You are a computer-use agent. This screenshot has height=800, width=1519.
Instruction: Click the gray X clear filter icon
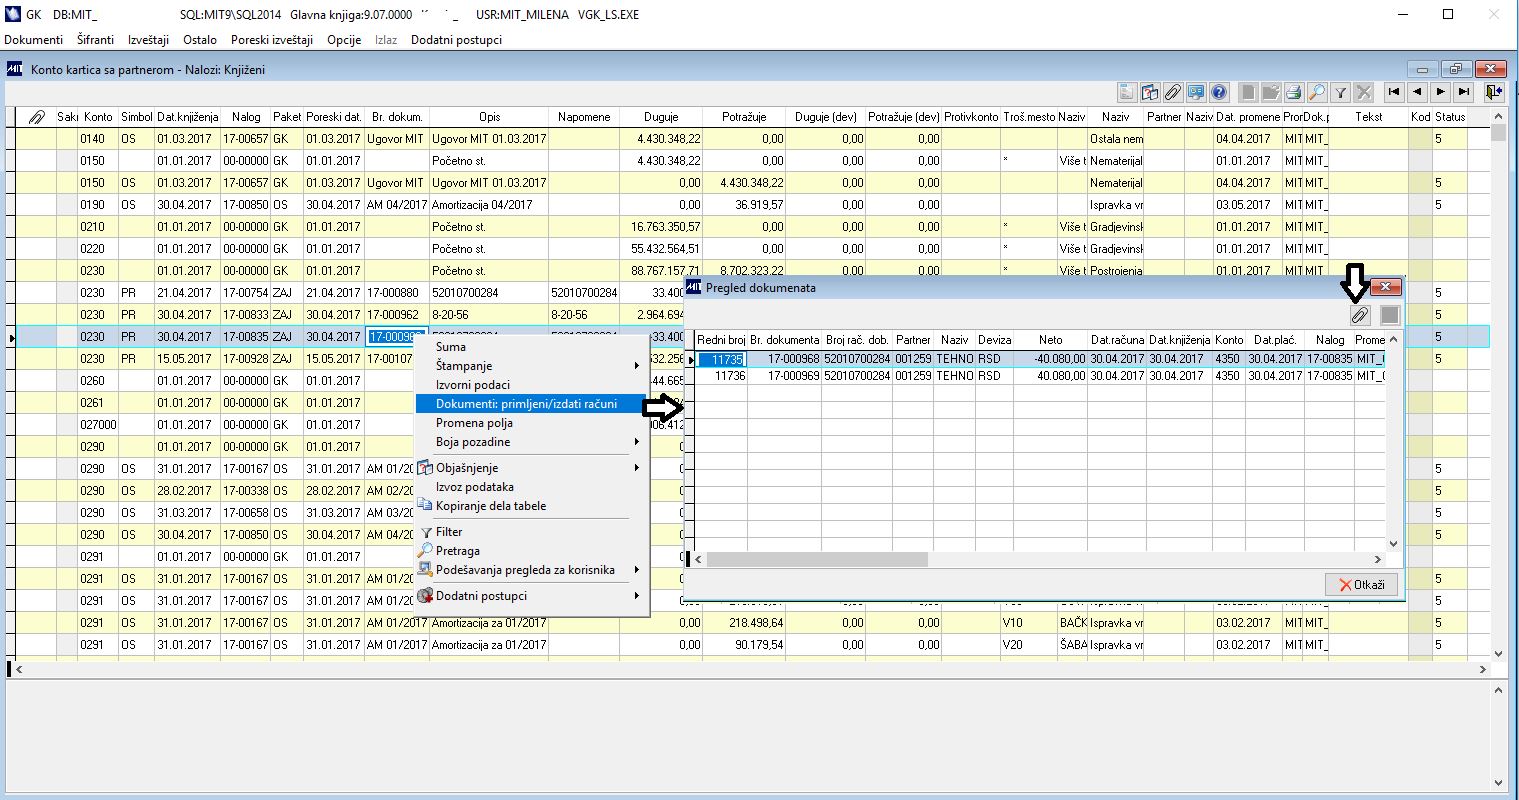coord(1364,92)
